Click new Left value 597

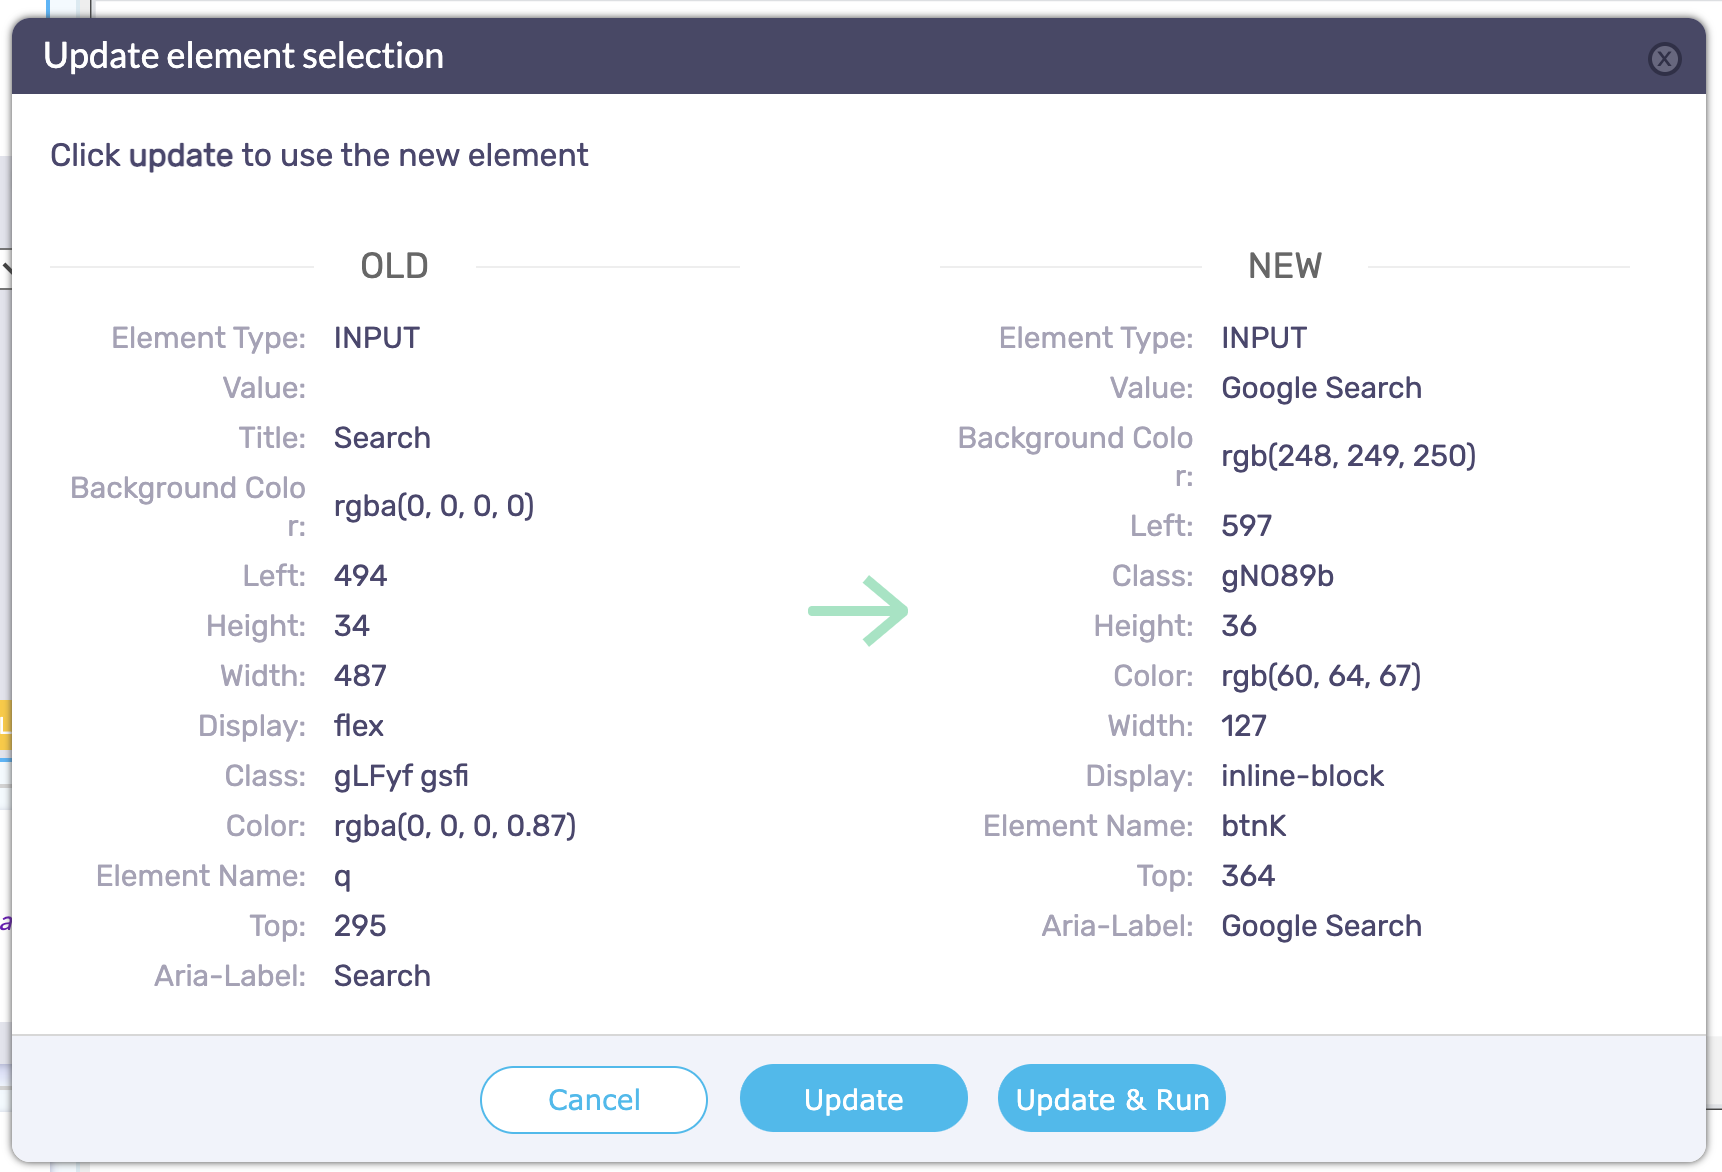[x=1247, y=526]
